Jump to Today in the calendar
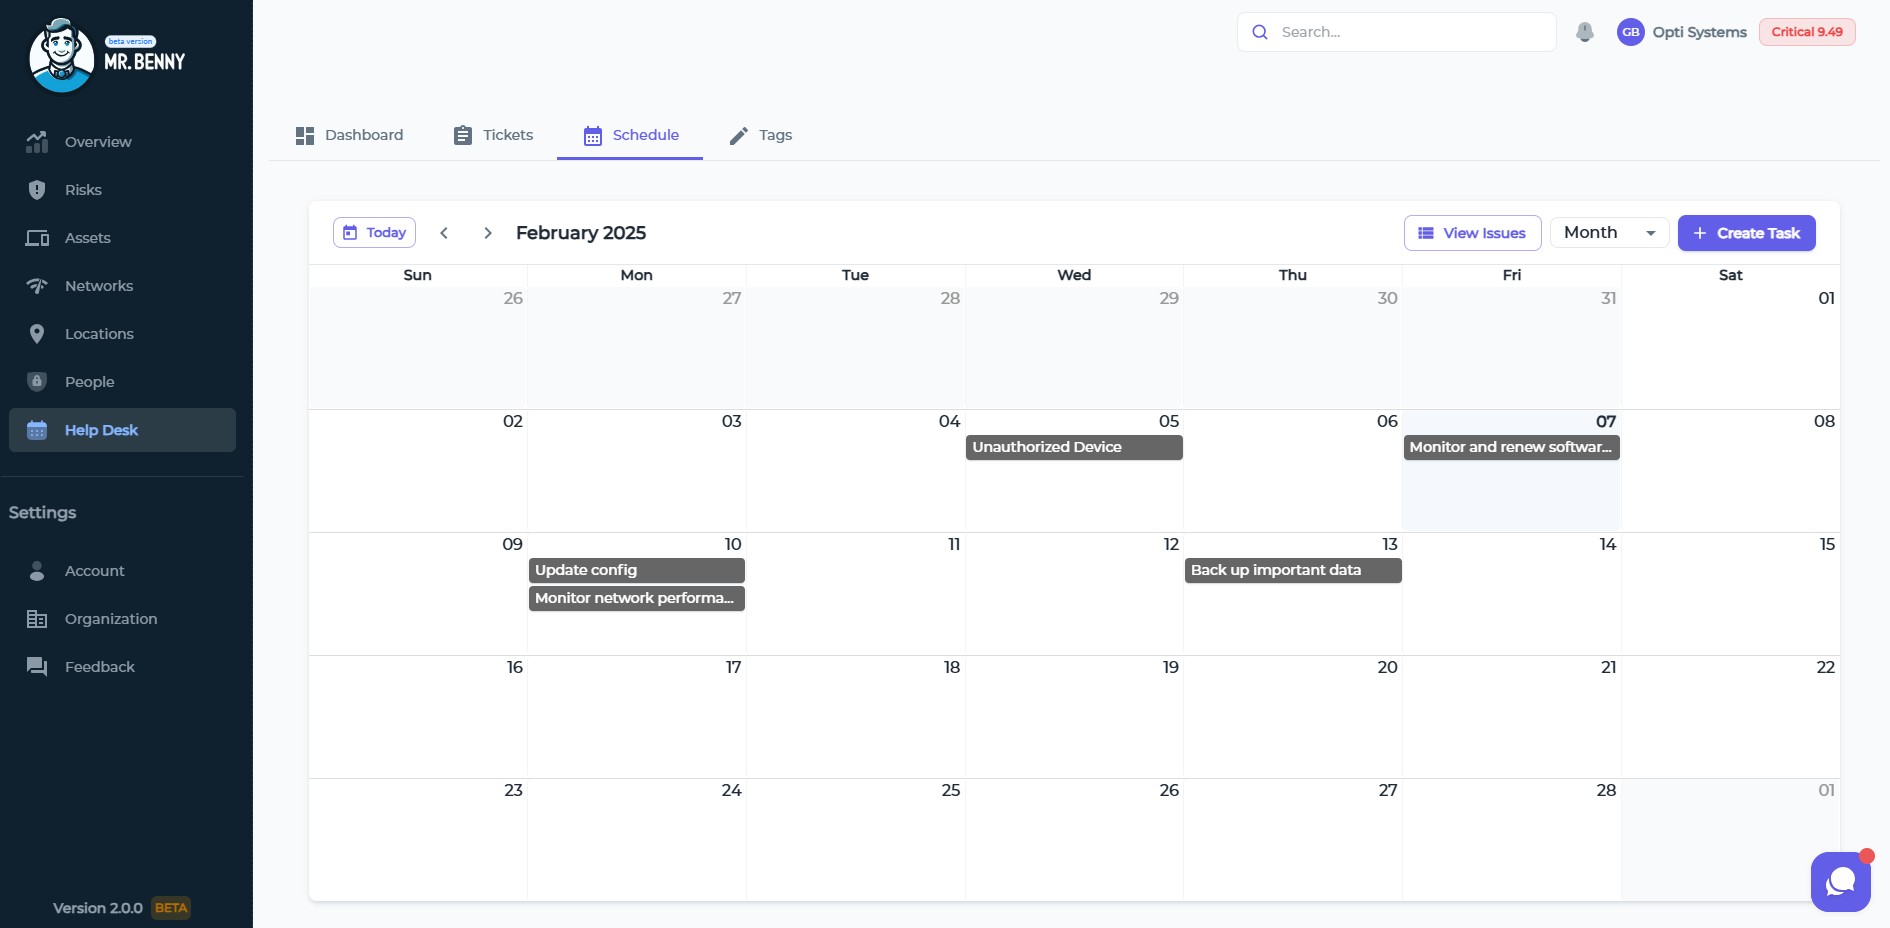 (x=374, y=233)
